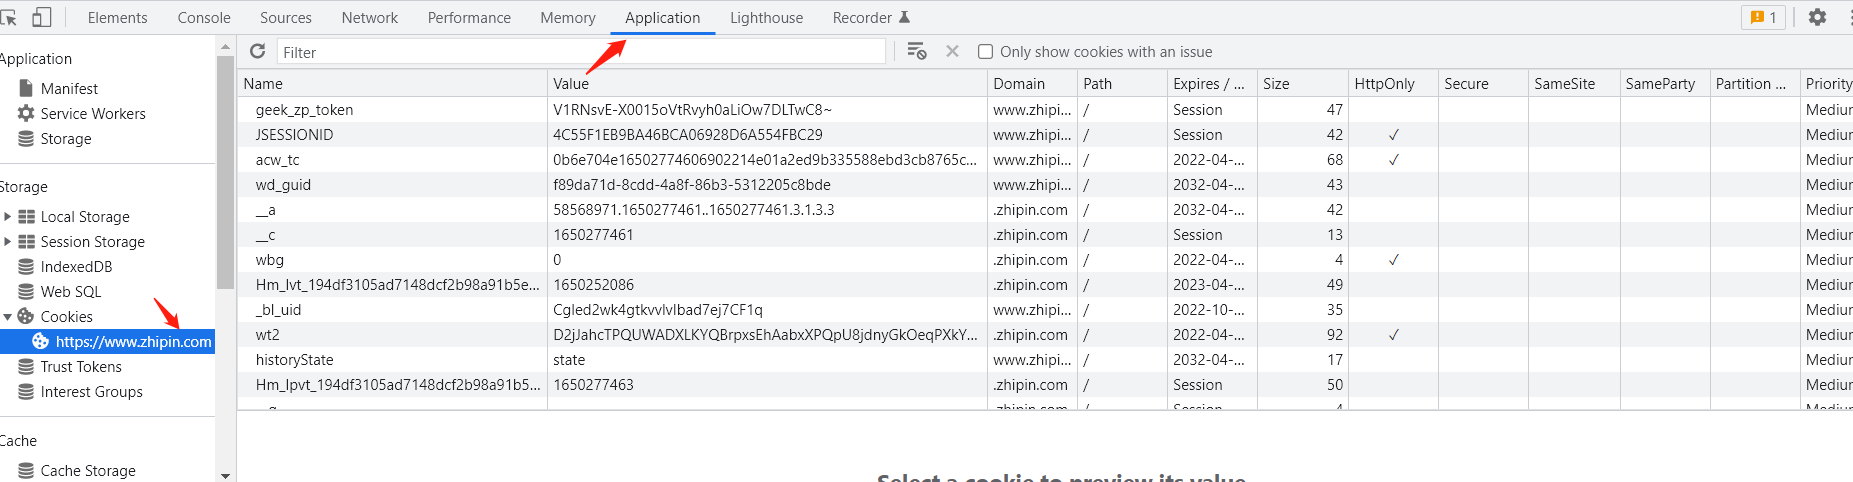The image size is (1853, 482).
Task: Click the delete selected cookie X icon
Action: [952, 51]
